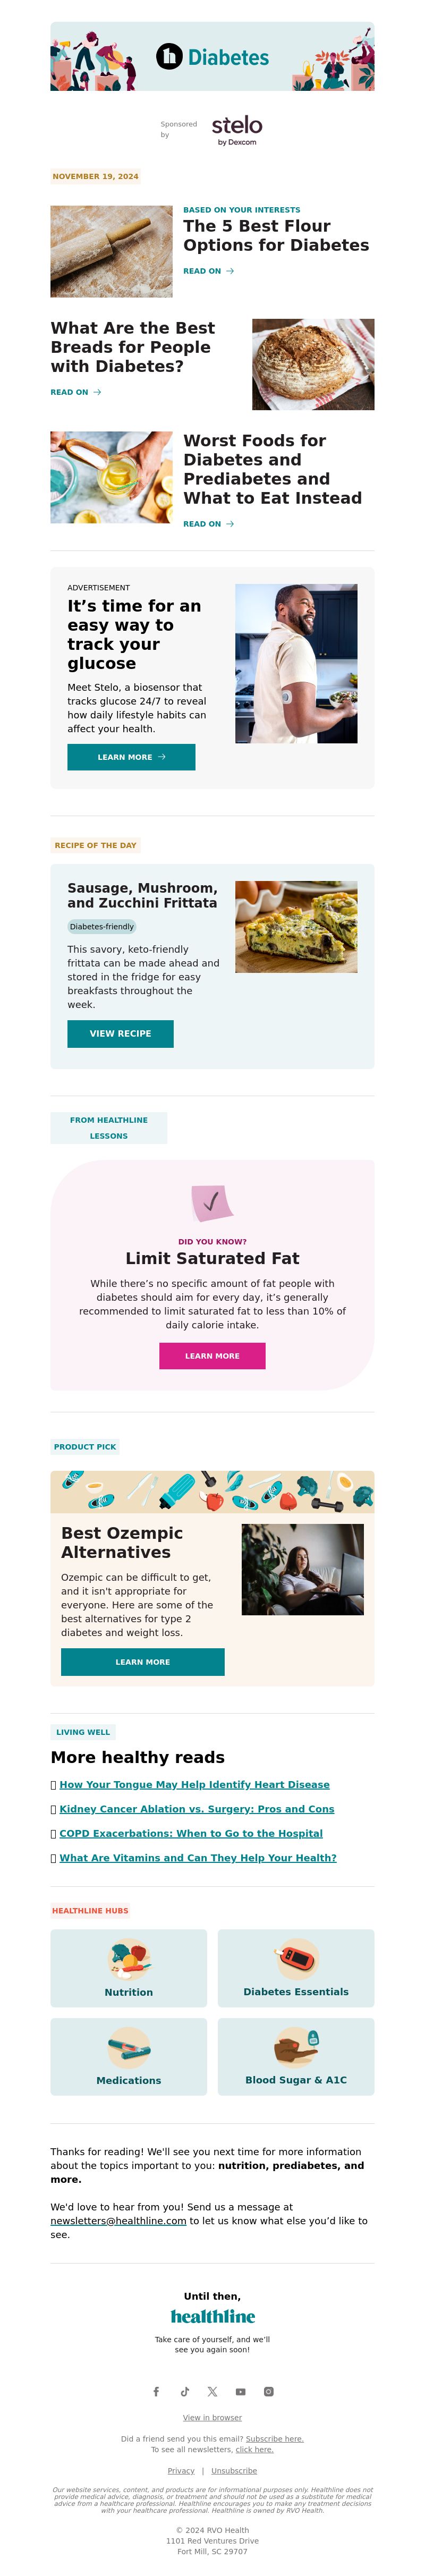The image size is (425, 2576).
Task: Click the Stelo by Dexcom sponsor logo
Action: pyautogui.click(x=237, y=130)
